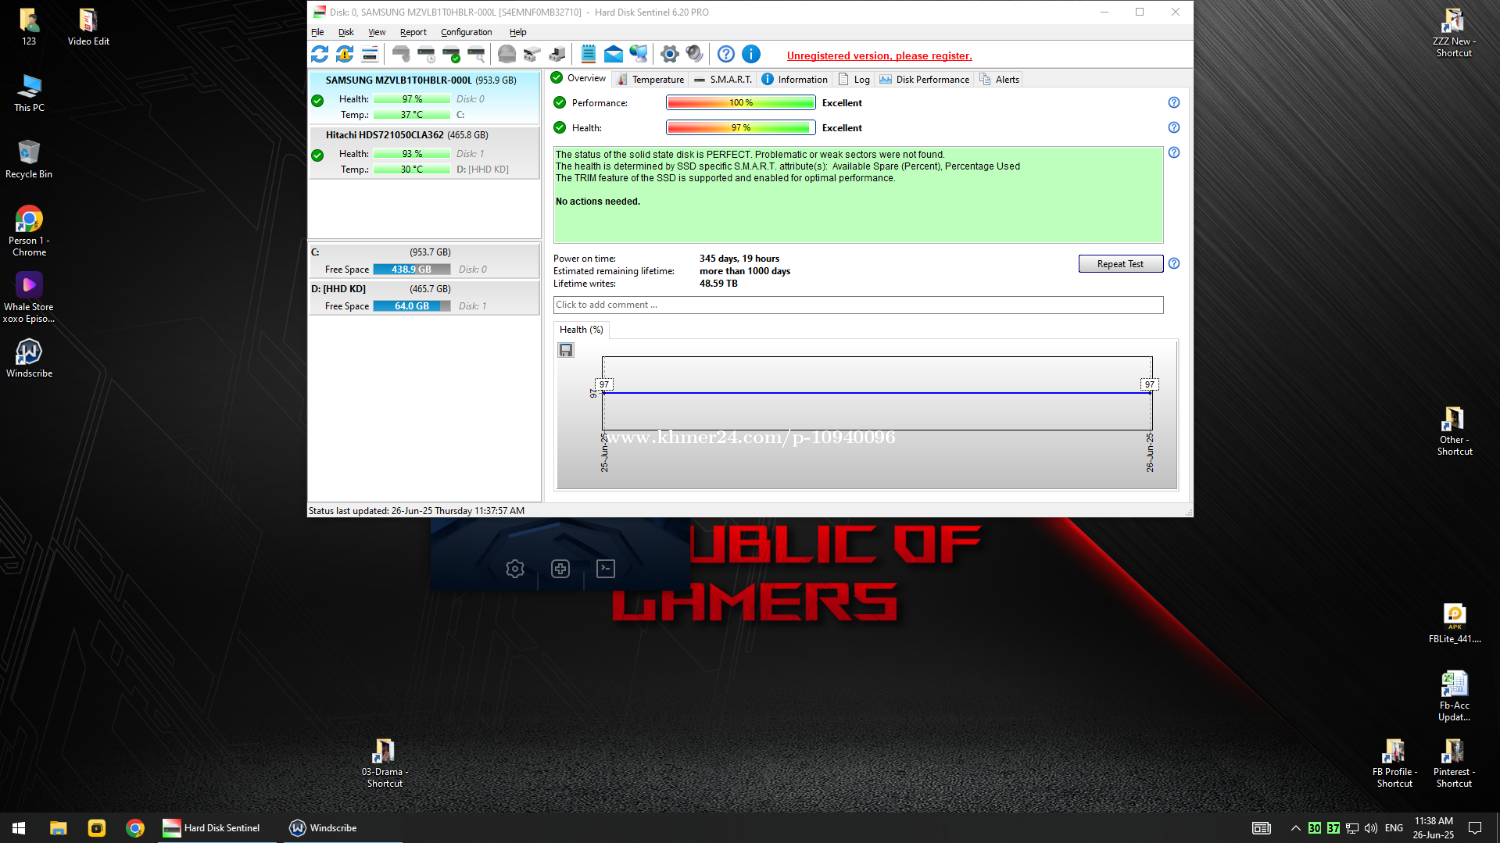Switch to the S.M.A.R.T. tab
Viewport: 1500px width, 843px height.
coord(722,79)
